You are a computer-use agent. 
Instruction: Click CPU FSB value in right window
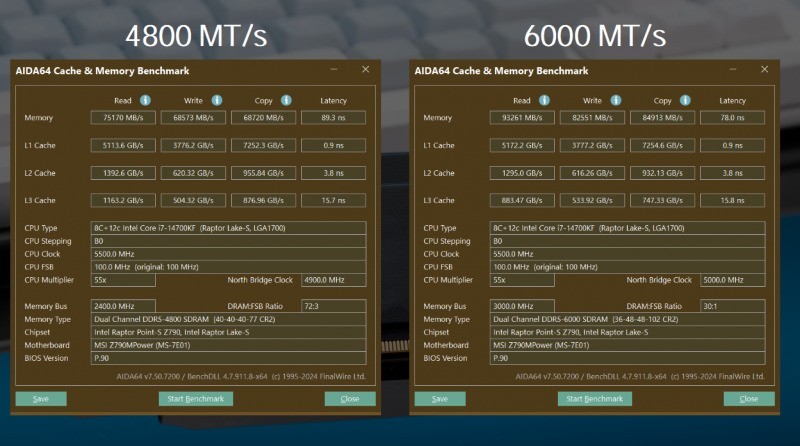(x=627, y=267)
